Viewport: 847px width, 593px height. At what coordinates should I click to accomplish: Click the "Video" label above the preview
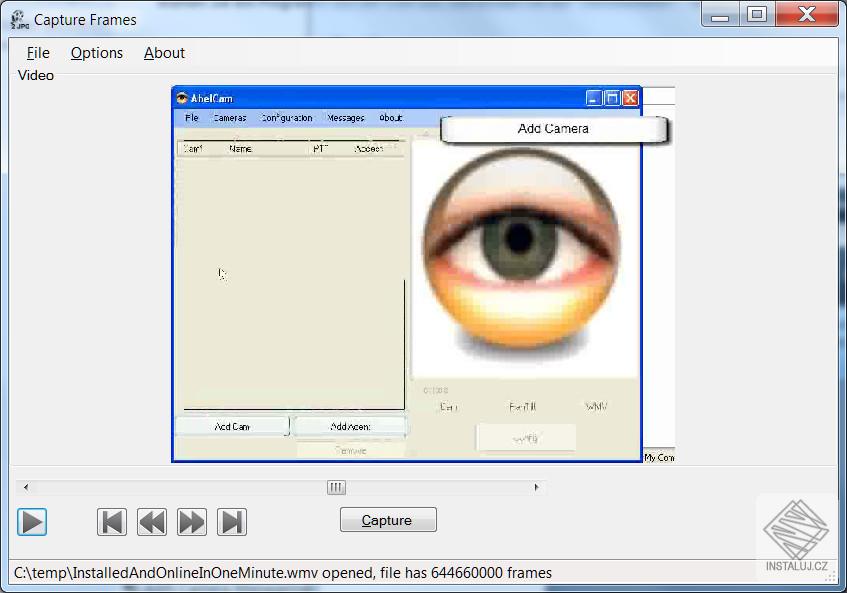pos(36,75)
